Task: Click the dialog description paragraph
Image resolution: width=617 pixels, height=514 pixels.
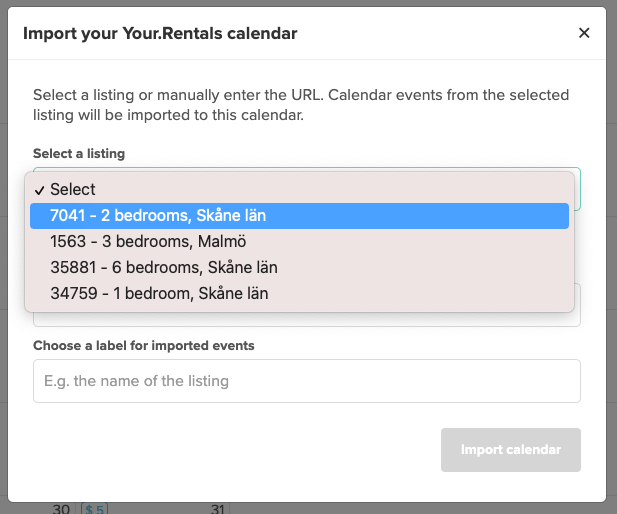Action: coord(301,105)
